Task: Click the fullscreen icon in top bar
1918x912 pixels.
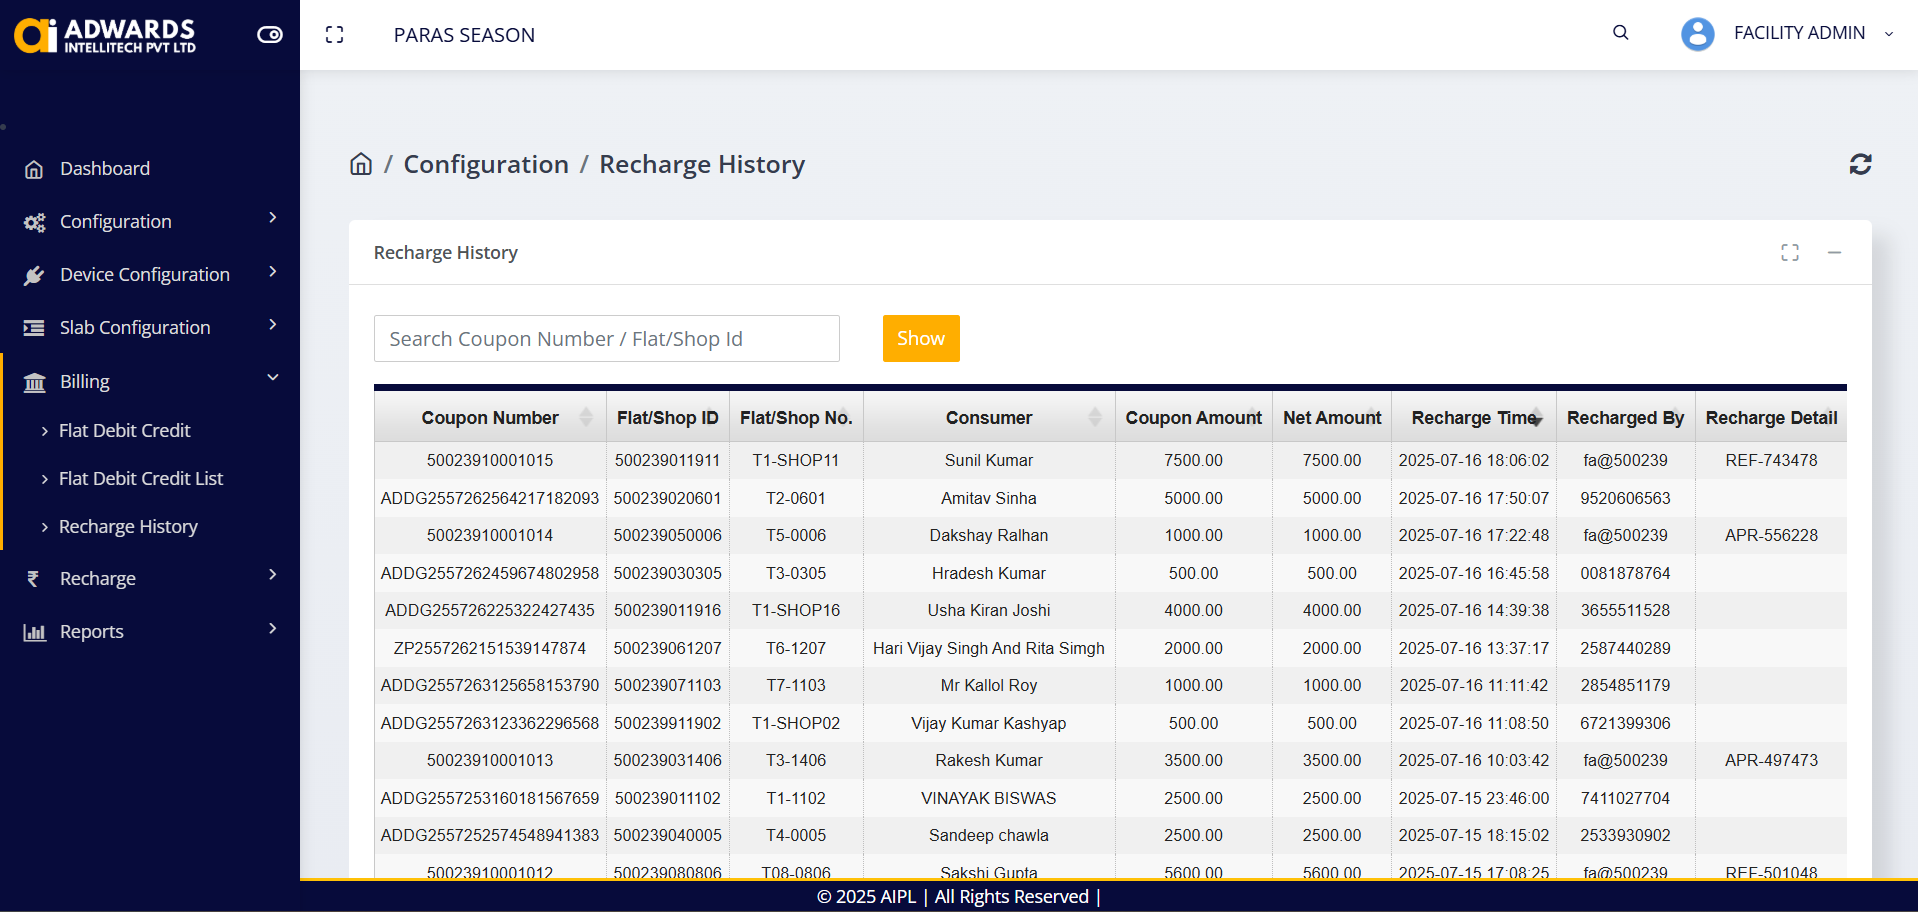Action: (335, 35)
